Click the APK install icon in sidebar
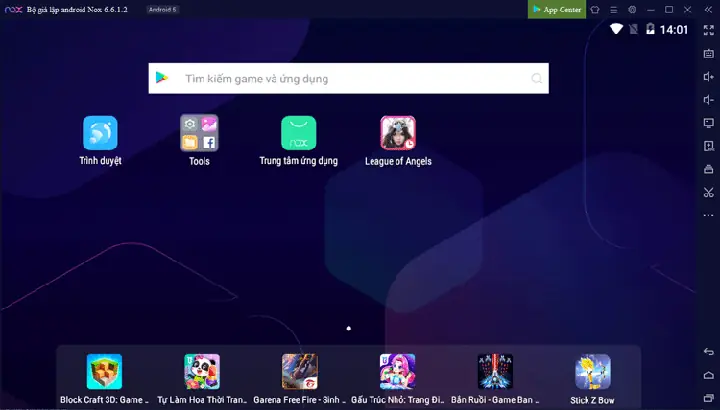720x410 pixels. pyautogui.click(x=709, y=146)
